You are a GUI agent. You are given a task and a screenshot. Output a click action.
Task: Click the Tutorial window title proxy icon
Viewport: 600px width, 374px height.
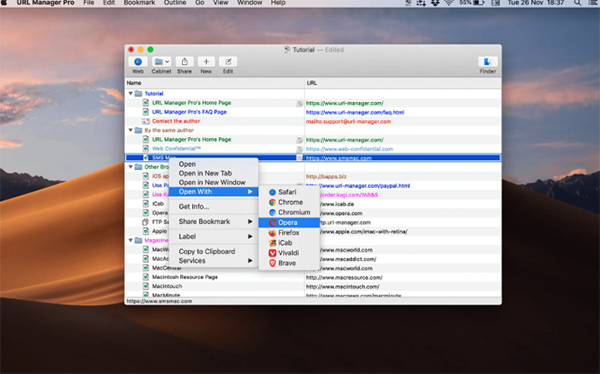click(287, 50)
